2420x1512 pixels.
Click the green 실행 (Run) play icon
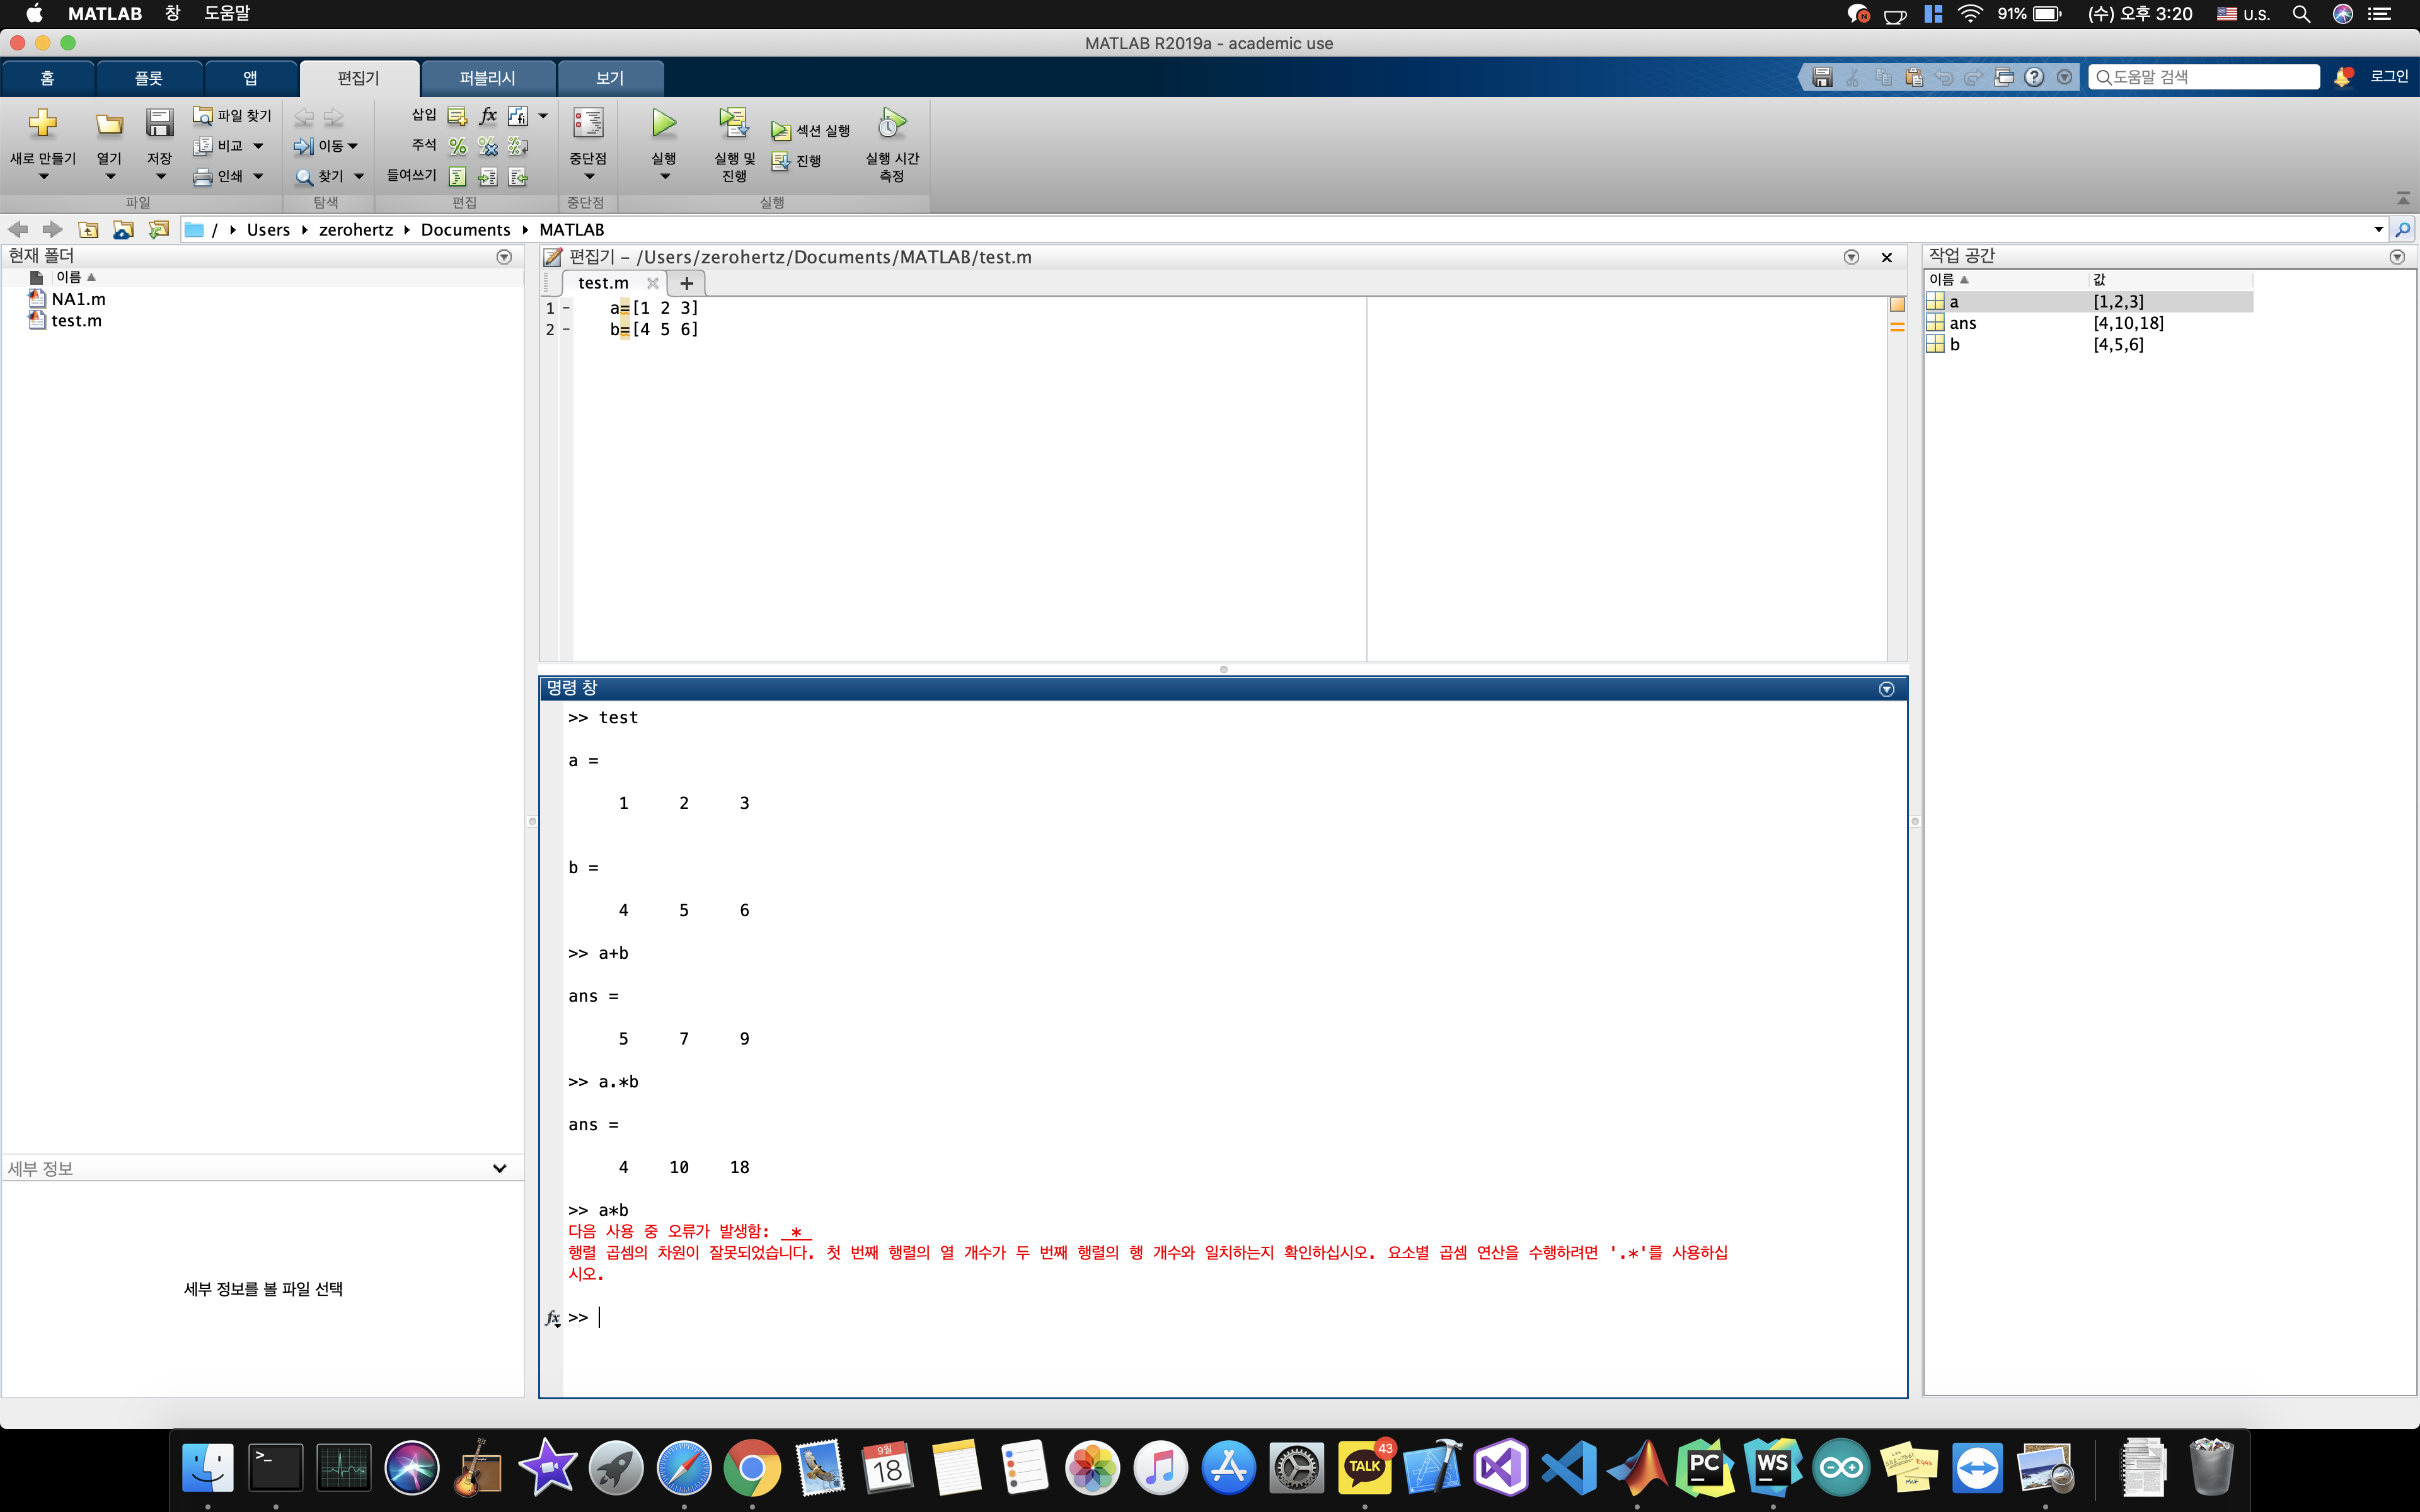click(664, 123)
